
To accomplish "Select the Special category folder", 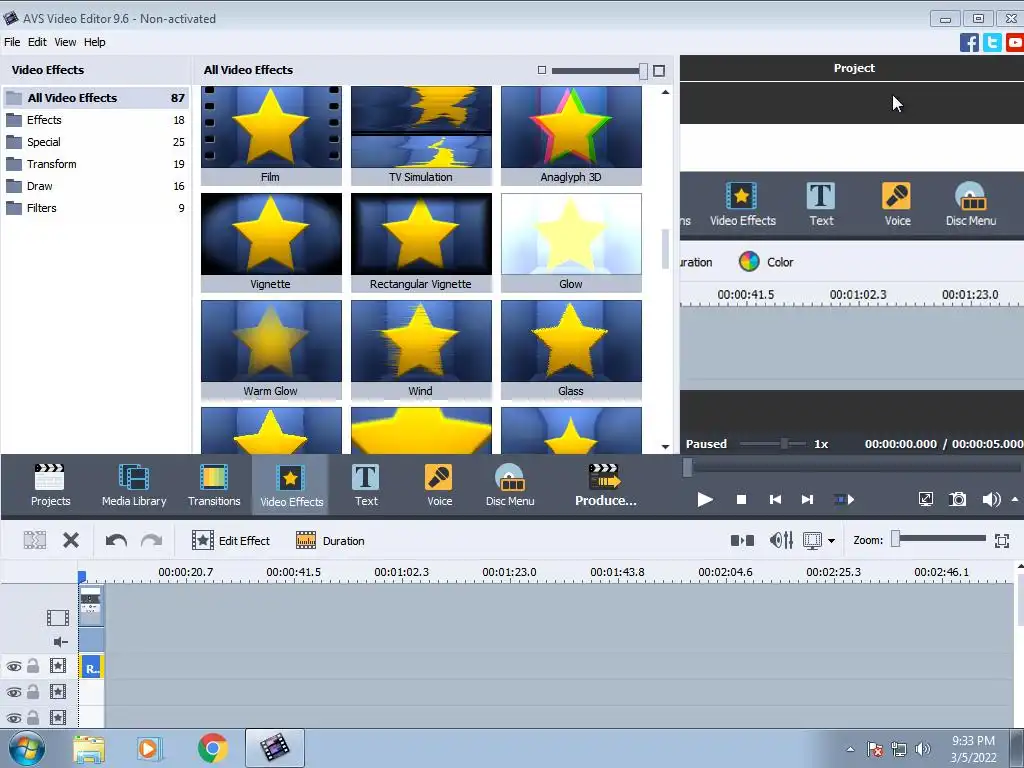I will 95,142.
